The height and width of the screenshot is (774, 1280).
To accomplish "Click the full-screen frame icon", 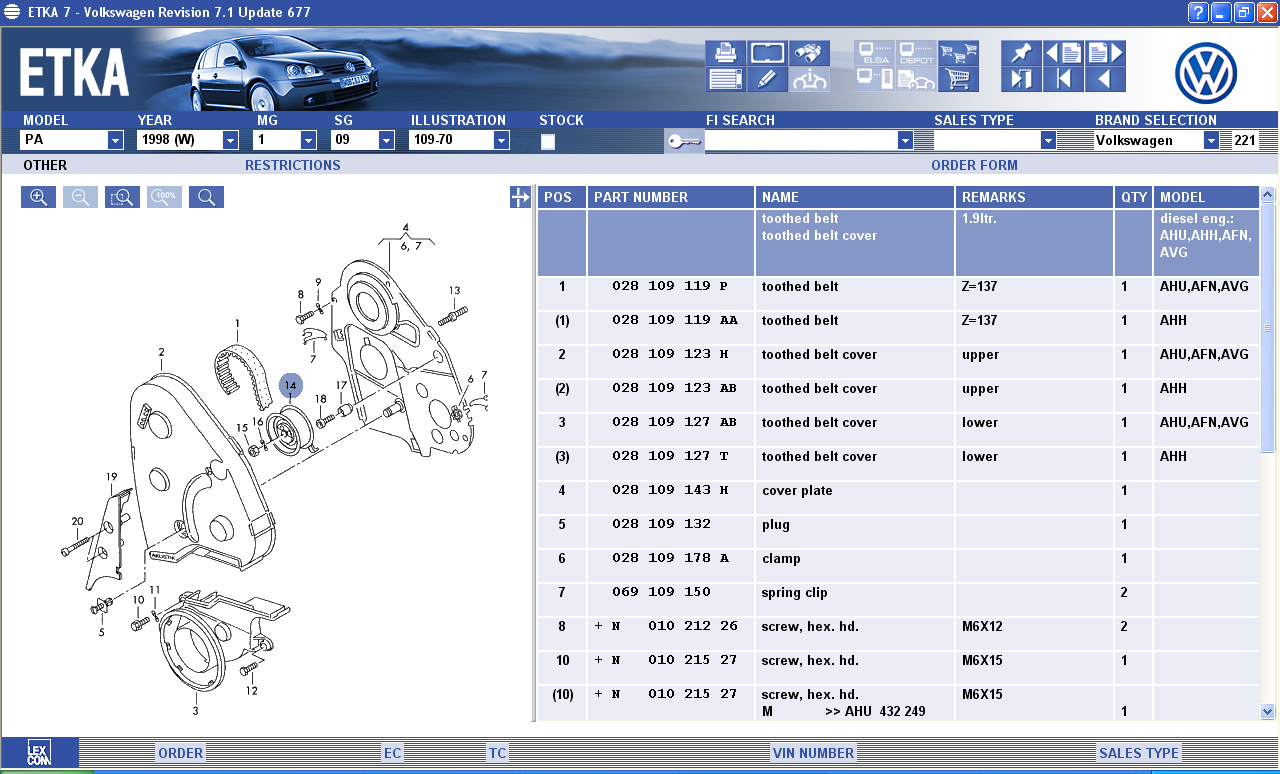I will coord(767,53).
